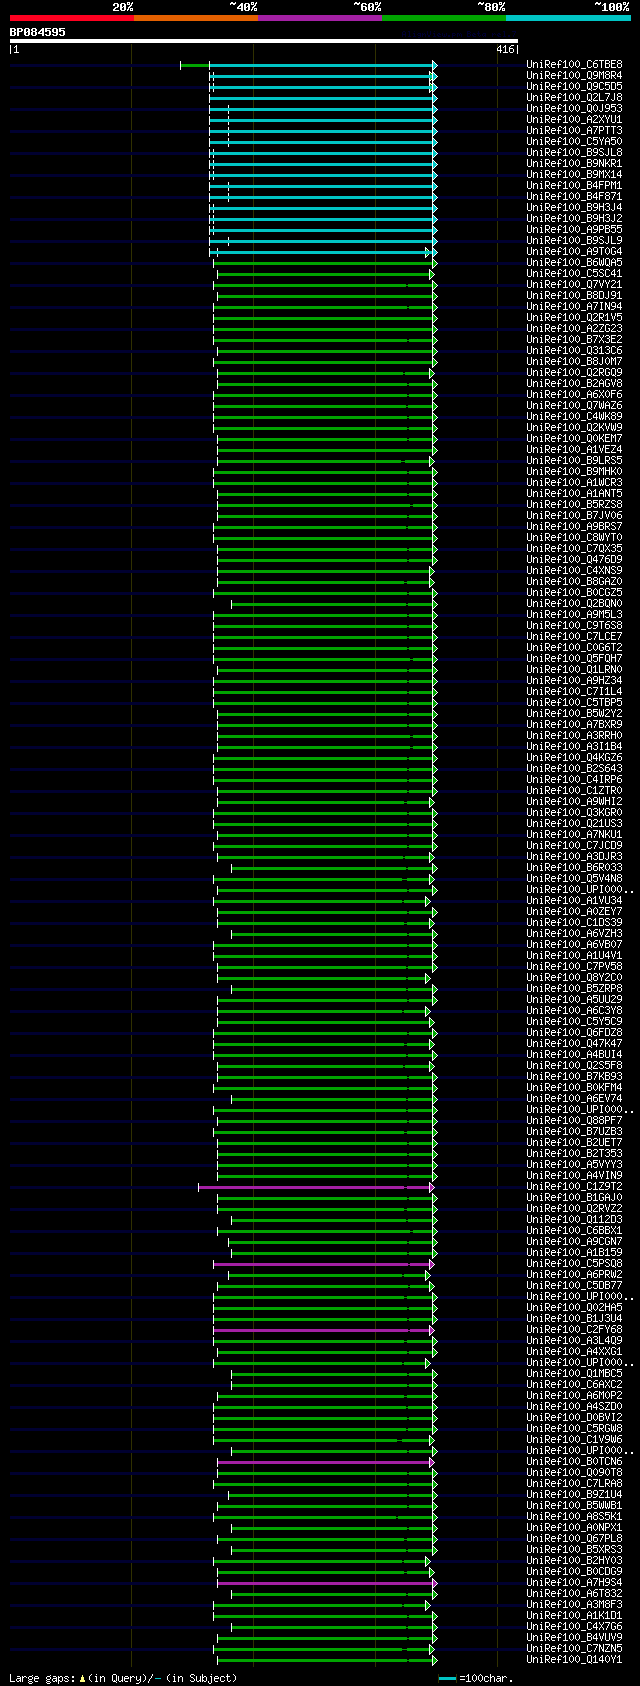Select label UniRef100_Q5FQH7
The width and height of the screenshot is (640, 1686).
point(574,659)
